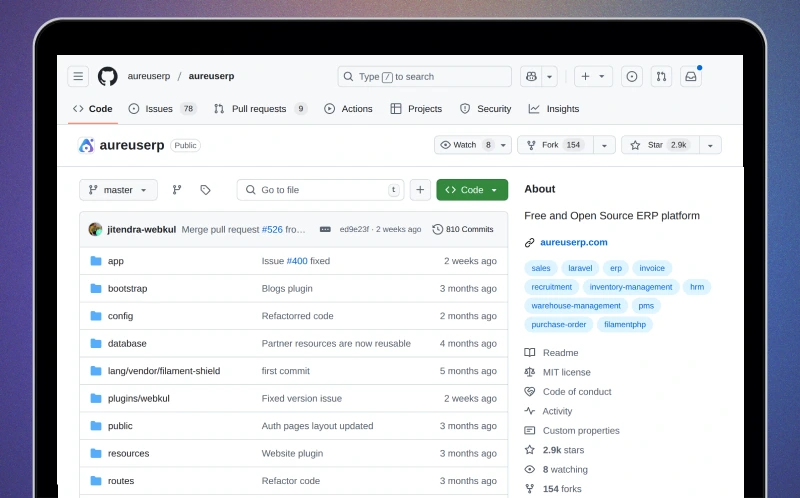The height and width of the screenshot is (498, 800).
Task: Open the public folder
Action: (120, 426)
